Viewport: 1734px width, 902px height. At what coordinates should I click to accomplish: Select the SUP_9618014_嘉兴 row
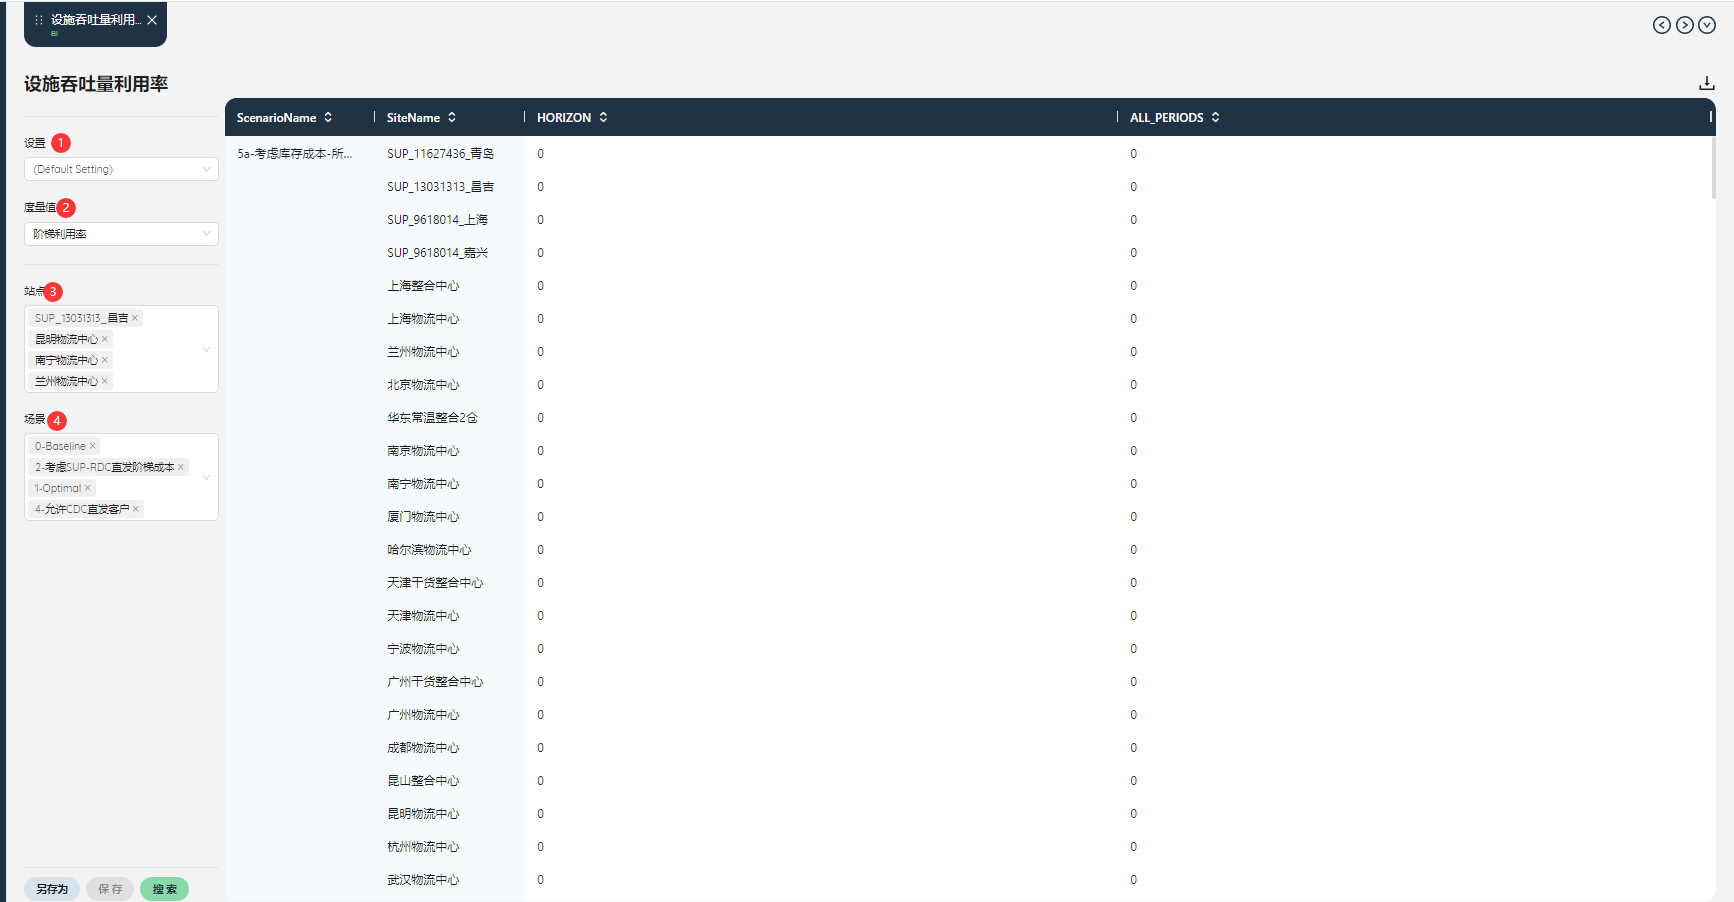coord(970,253)
